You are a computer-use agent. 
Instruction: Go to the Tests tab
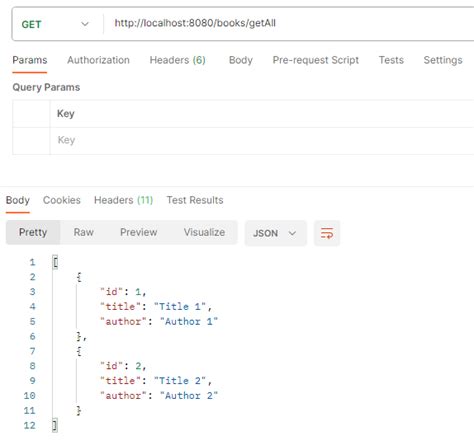(x=391, y=60)
